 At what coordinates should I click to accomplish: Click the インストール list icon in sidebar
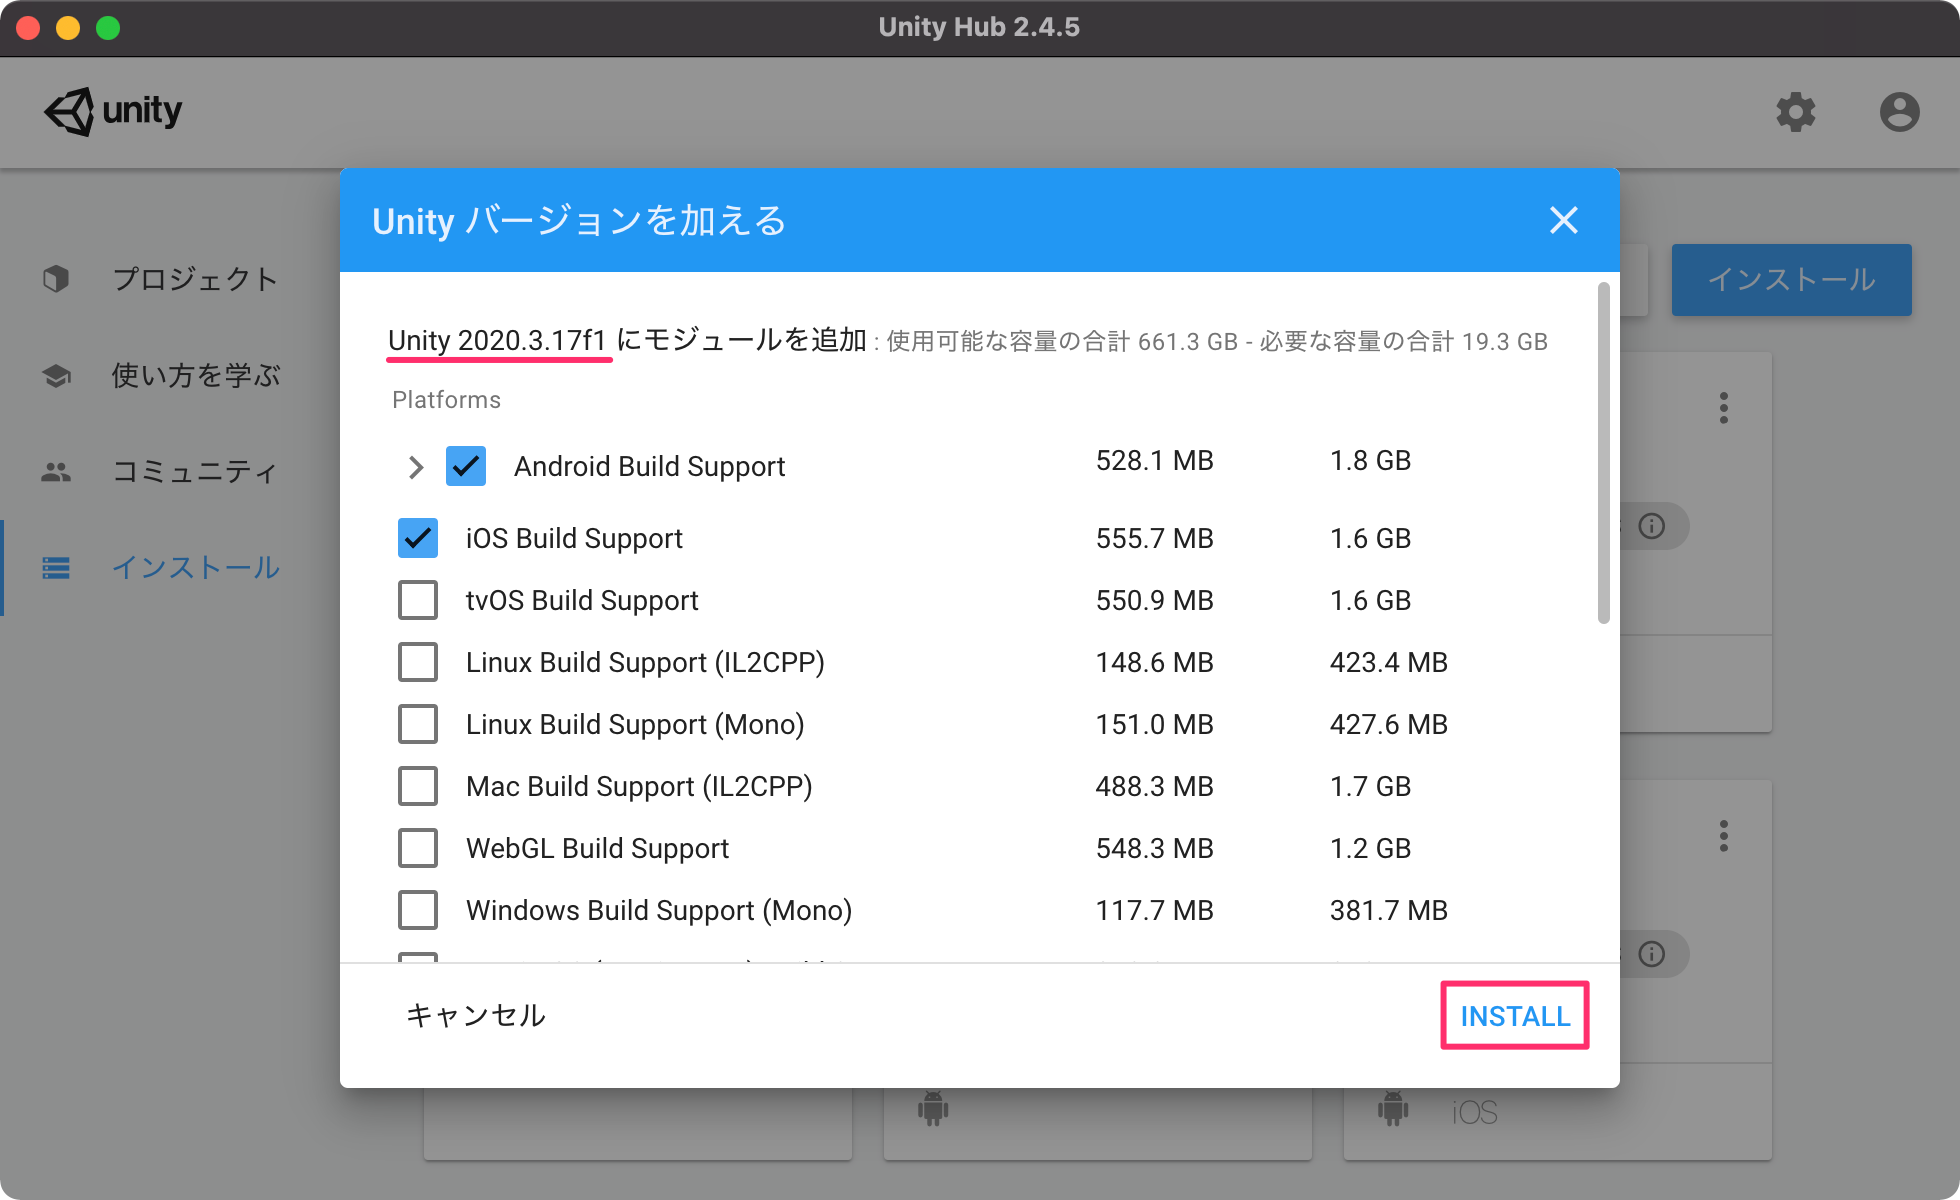[56, 568]
